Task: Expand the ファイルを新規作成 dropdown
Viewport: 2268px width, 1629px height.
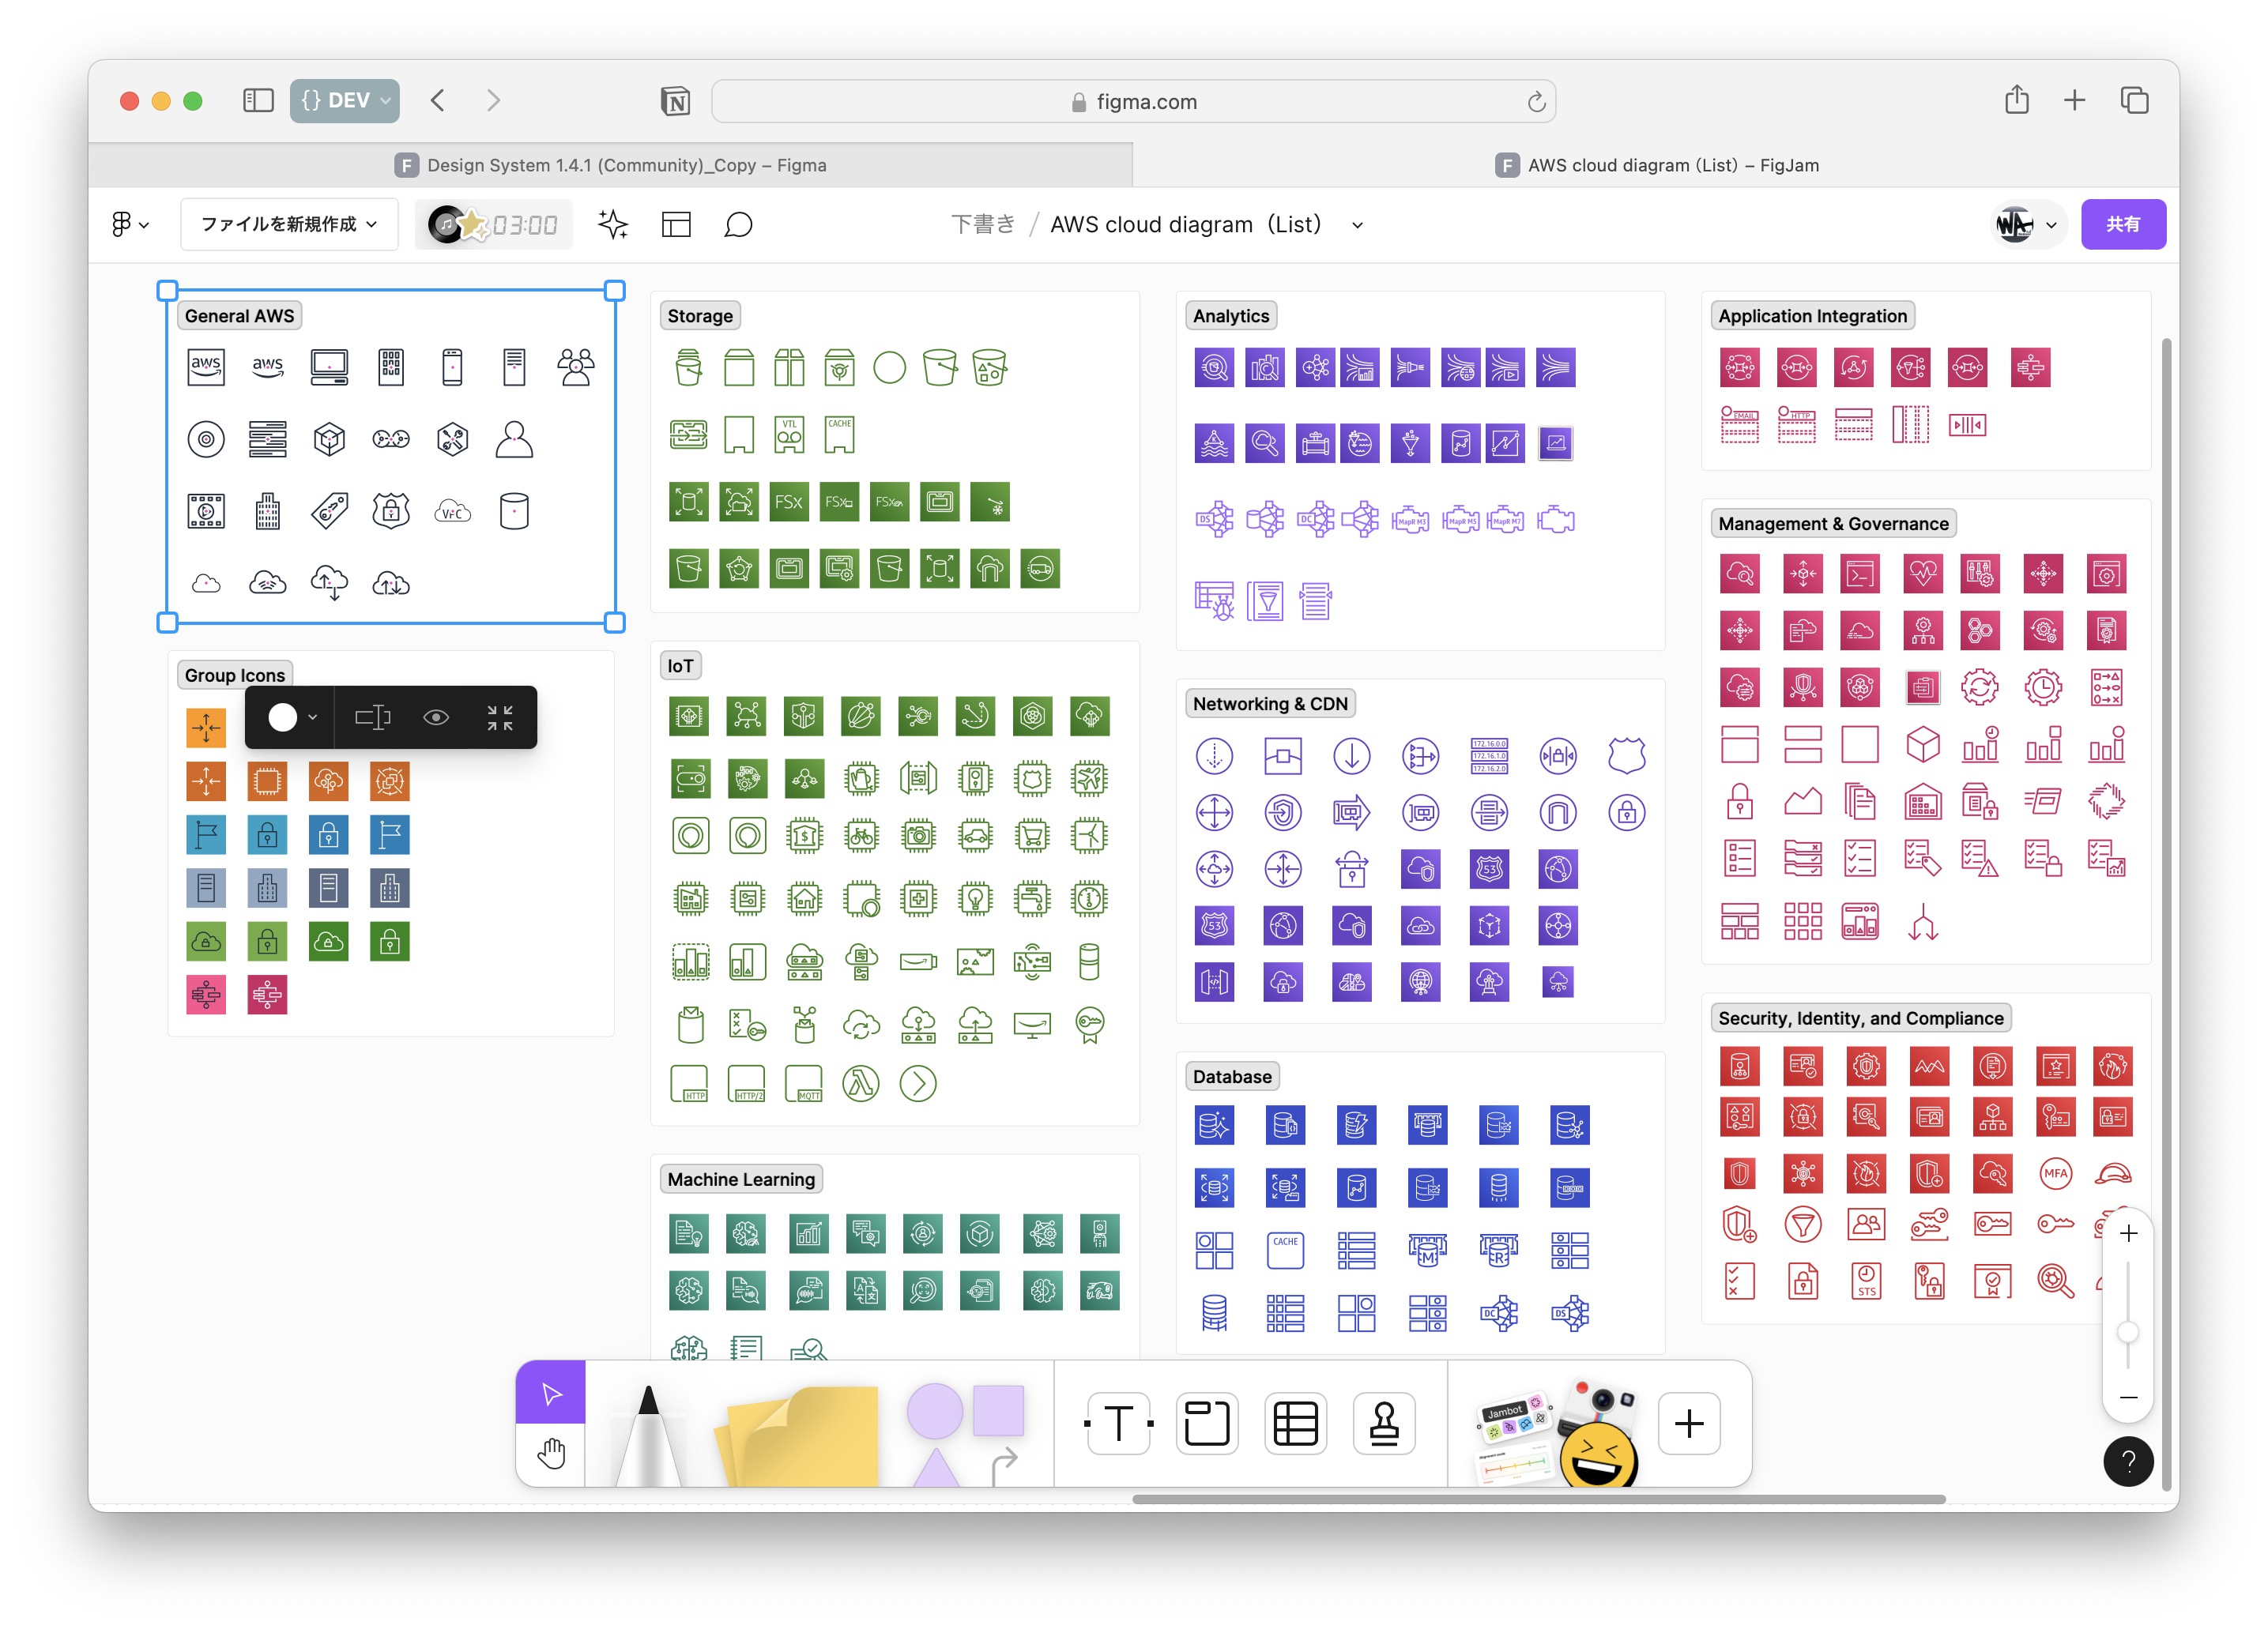Action: click(x=289, y=224)
